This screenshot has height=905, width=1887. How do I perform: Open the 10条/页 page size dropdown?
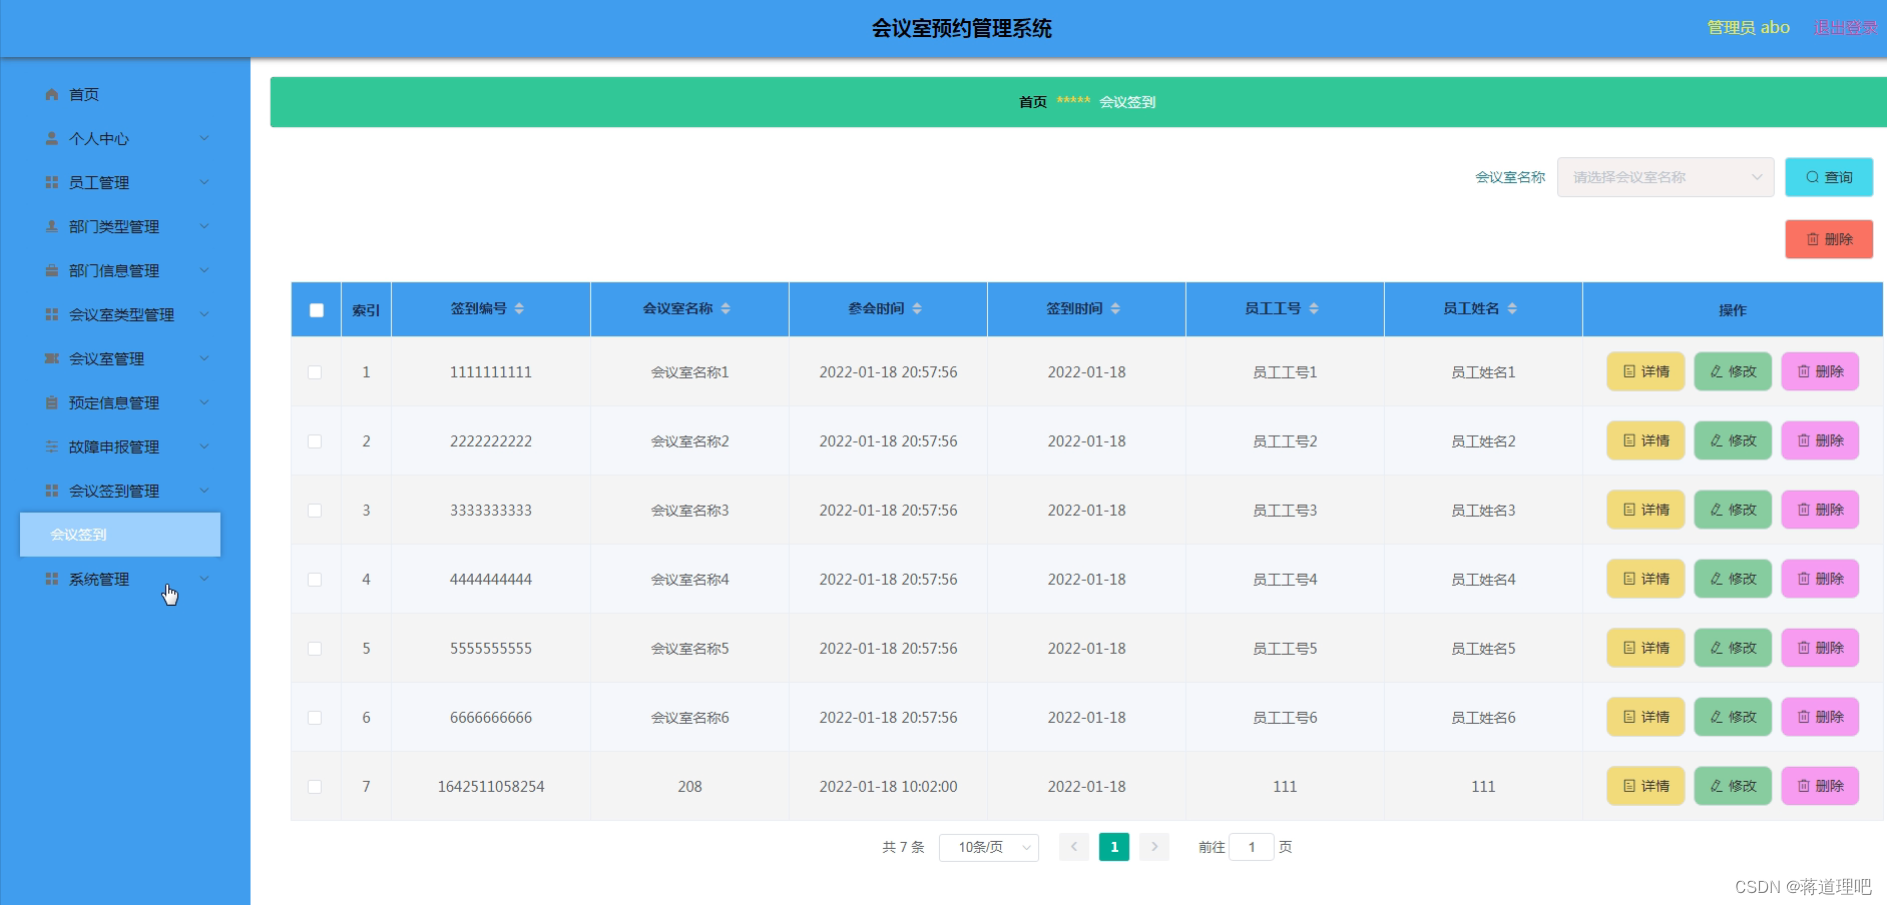click(989, 847)
